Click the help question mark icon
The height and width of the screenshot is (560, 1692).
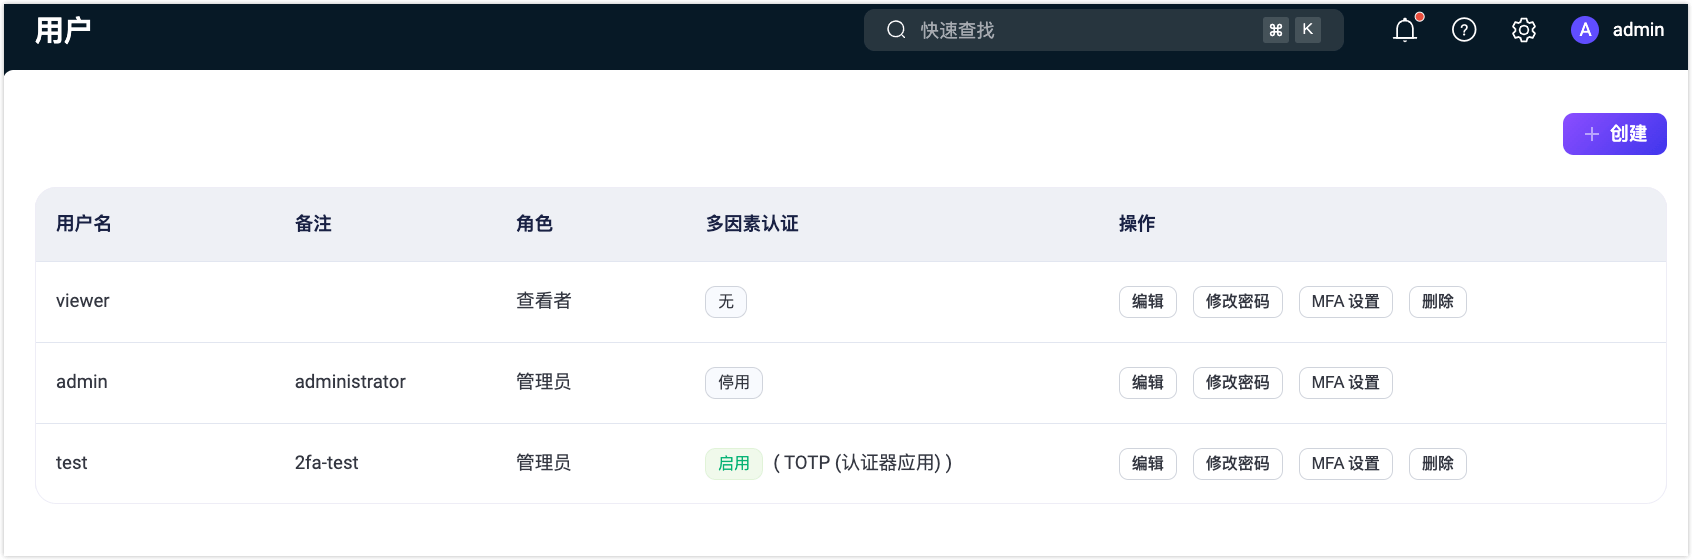click(x=1464, y=30)
